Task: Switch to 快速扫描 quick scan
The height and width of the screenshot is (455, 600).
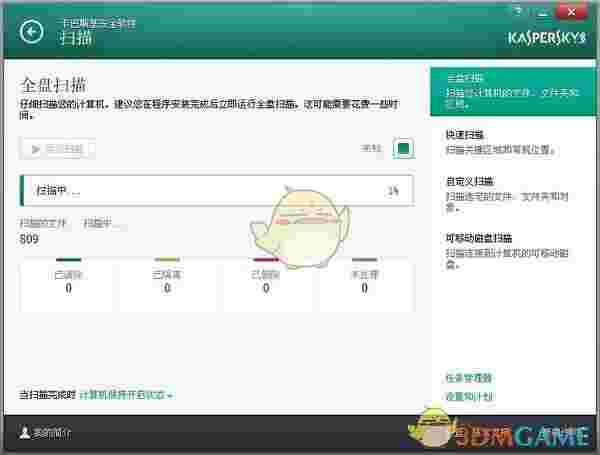Action: pyautogui.click(x=465, y=134)
